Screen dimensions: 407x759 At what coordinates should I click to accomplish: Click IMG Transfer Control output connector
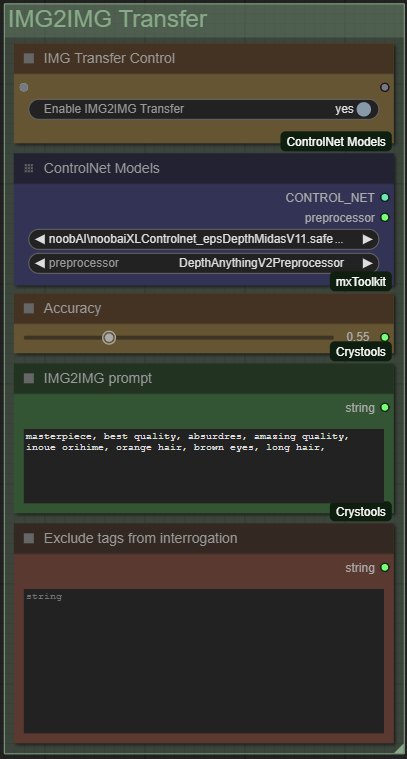point(385,88)
